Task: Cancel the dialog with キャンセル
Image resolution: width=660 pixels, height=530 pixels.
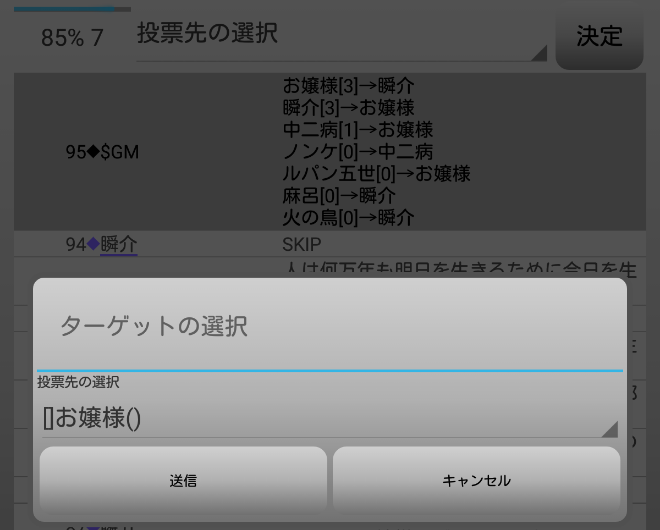Action: [476, 480]
